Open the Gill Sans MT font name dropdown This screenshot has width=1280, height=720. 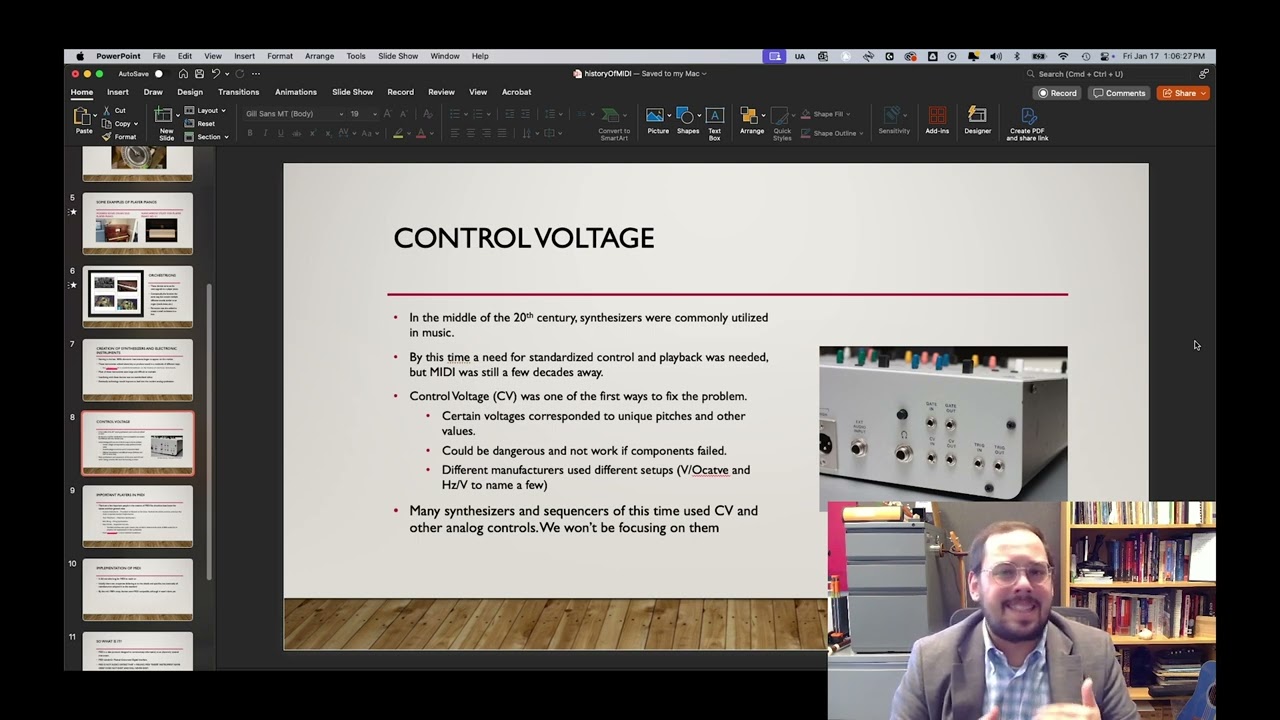coord(341,114)
